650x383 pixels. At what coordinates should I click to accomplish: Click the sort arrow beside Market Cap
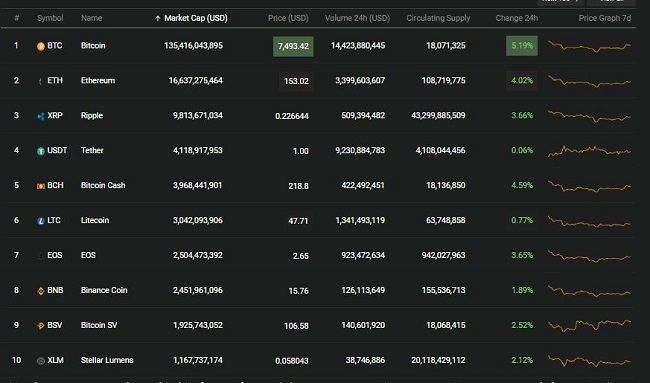pos(158,18)
